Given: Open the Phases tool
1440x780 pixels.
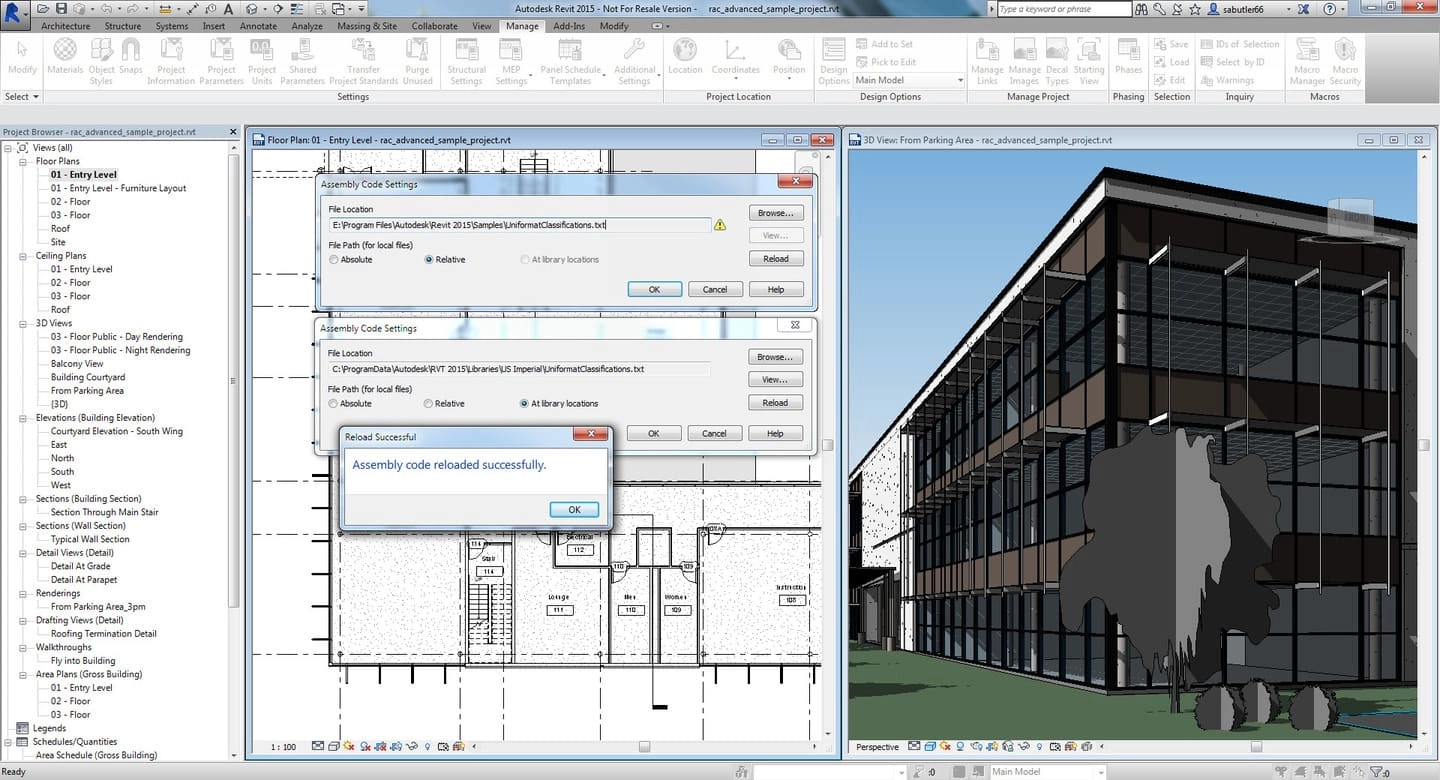Looking at the screenshot, I should (1128, 57).
